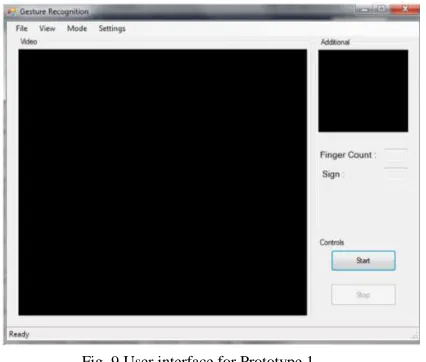
Task: Click the window title Gesture Recognition
Action: pyautogui.click(x=54, y=12)
